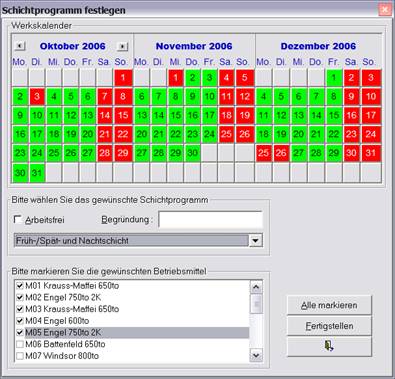395x379 pixels.
Task: Click November 2006 month heading
Action: pyautogui.click(x=194, y=46)
